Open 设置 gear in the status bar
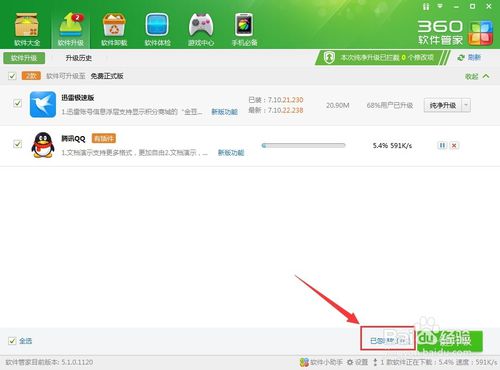This screenshot has height=370, width=500. pyautogui.click(x=357, y=362)
